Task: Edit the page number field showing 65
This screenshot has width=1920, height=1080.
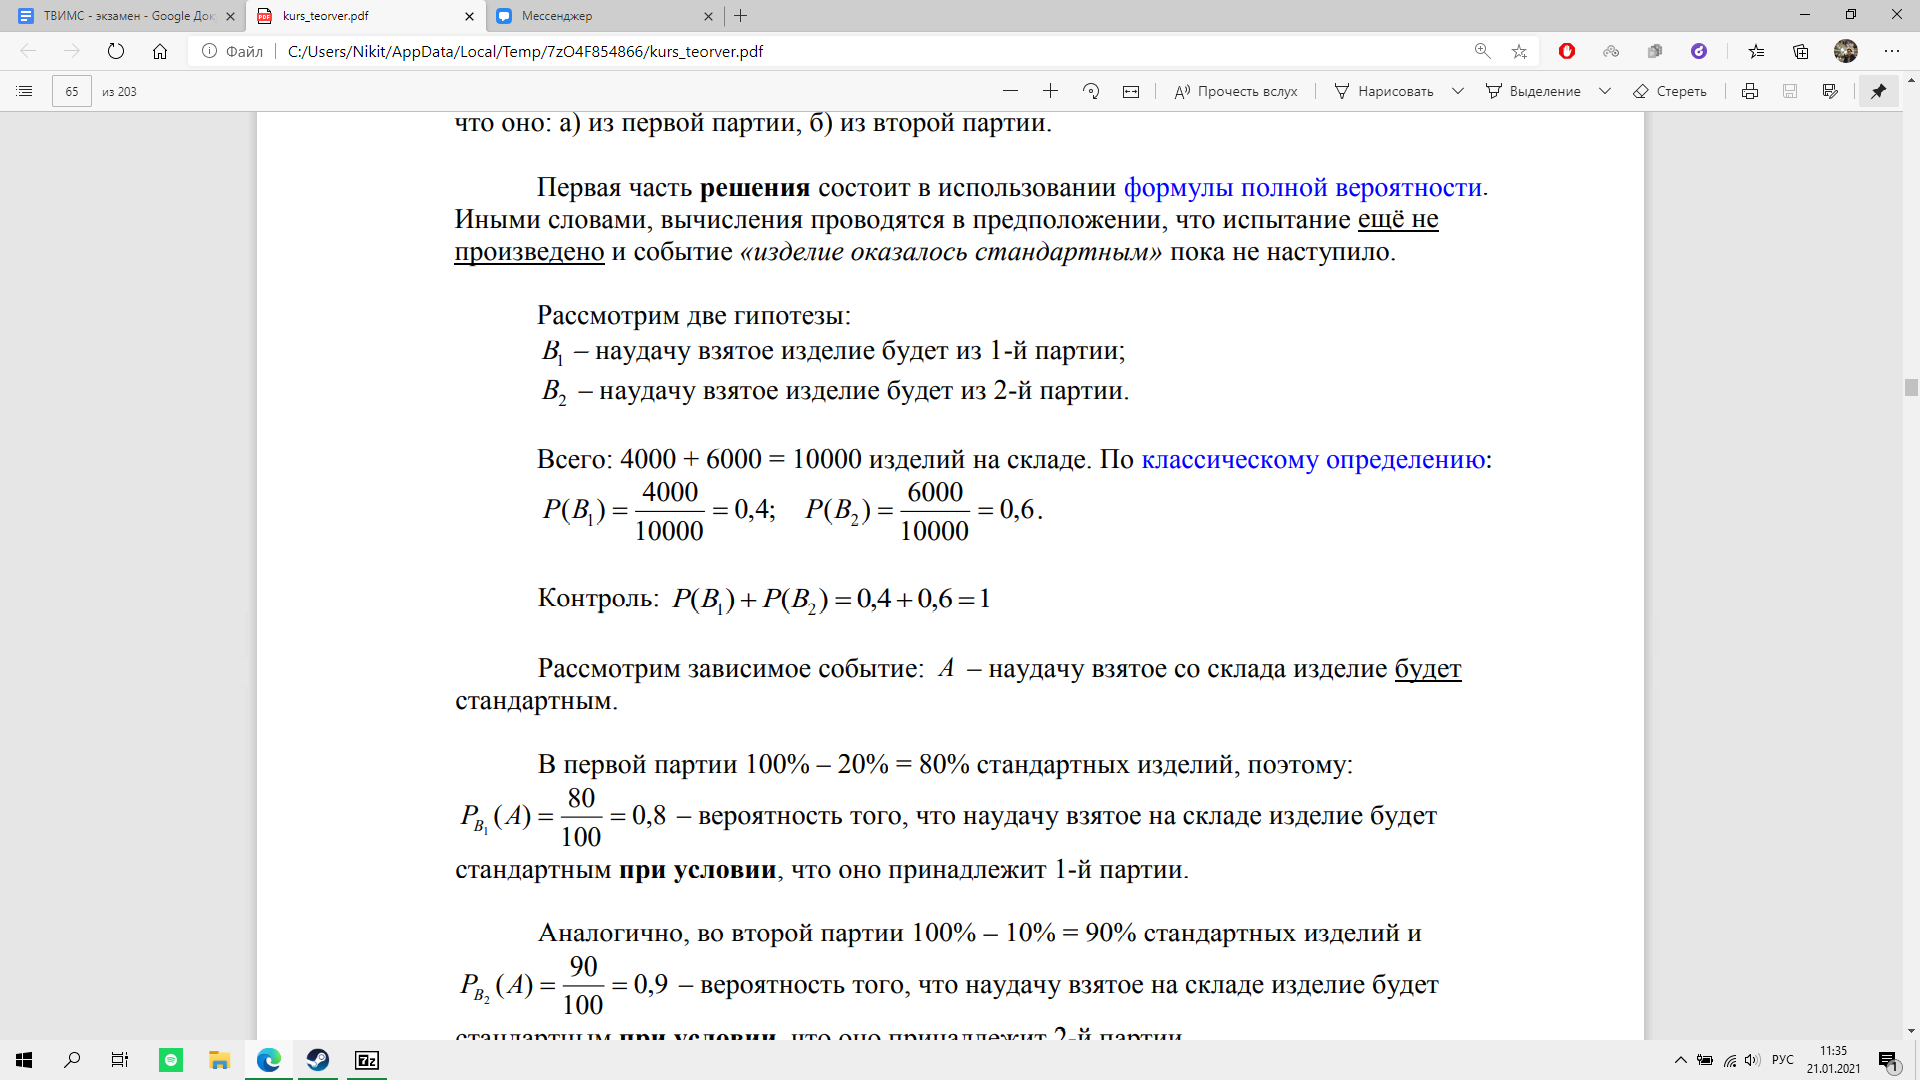Action: click(72, 91)
